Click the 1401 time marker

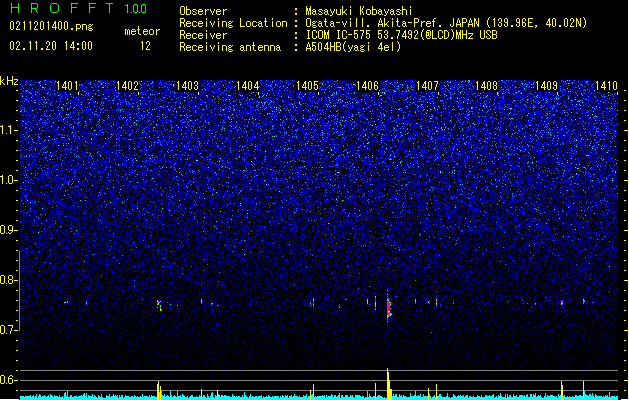[67, 86]
